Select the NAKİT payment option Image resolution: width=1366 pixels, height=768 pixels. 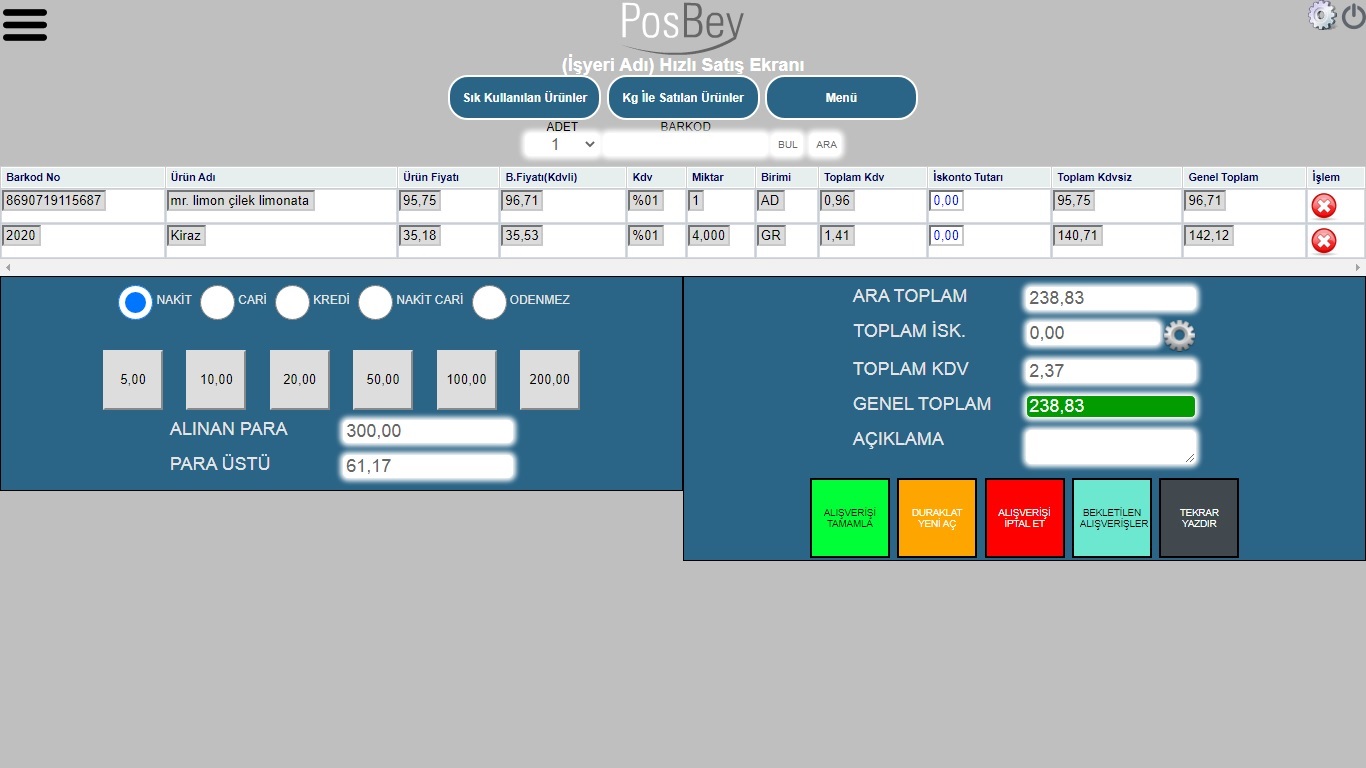136,302
